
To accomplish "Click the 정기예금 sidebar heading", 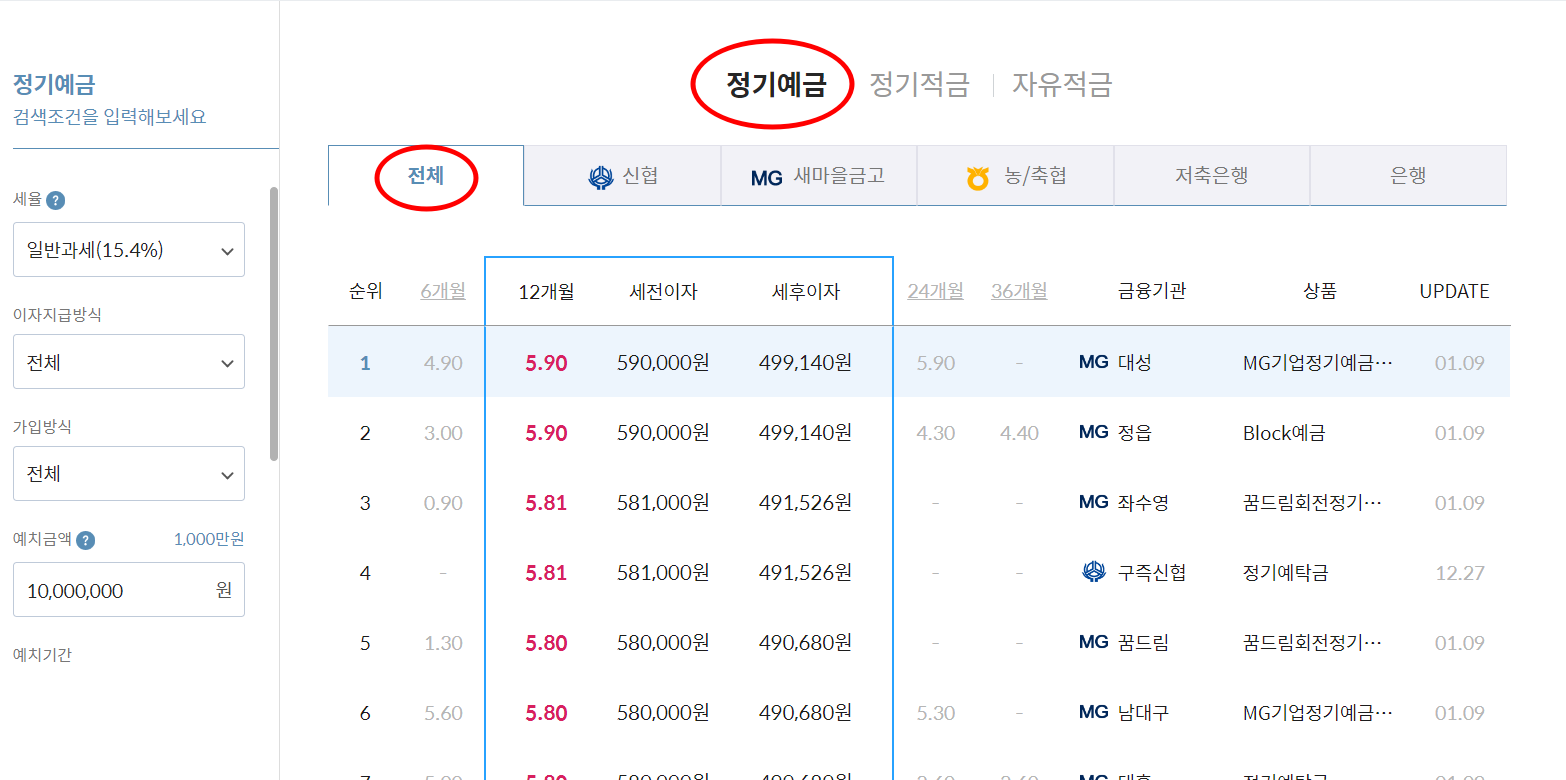I will pyautogui.click(x=54, y=84).
